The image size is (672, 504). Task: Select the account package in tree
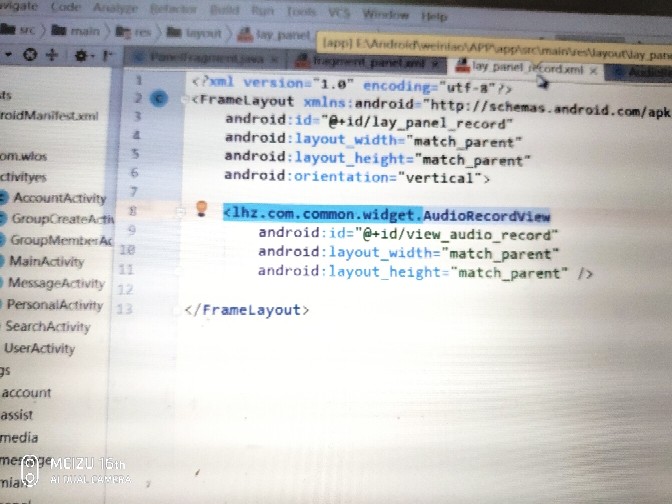coord(26,393)
